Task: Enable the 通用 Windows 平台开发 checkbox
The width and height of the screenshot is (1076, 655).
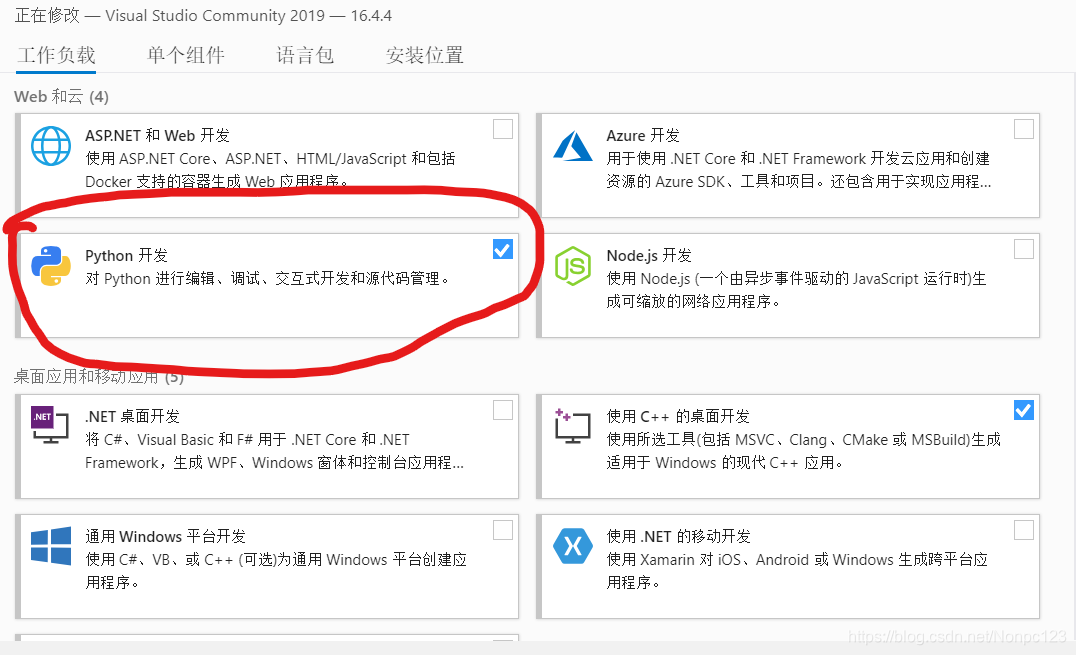Action: pos(503,530)
